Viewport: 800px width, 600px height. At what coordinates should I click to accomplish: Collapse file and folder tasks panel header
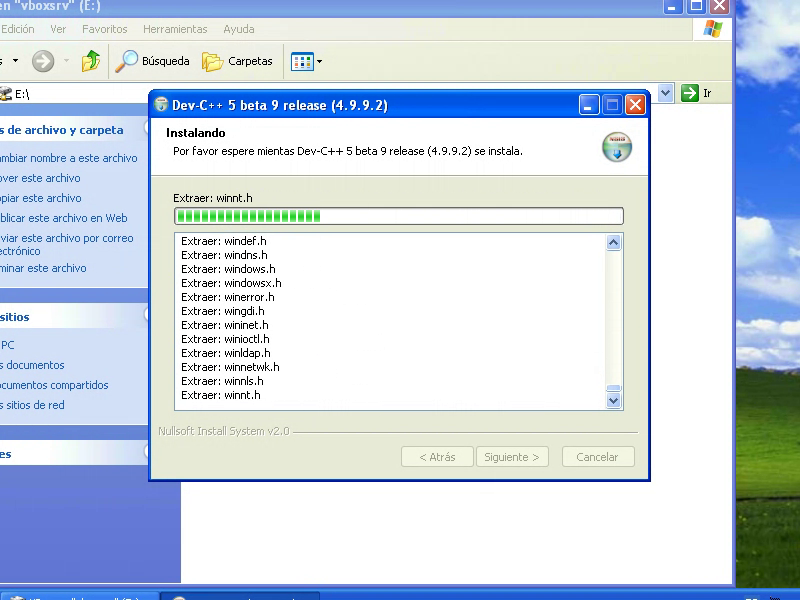point(74,130)
